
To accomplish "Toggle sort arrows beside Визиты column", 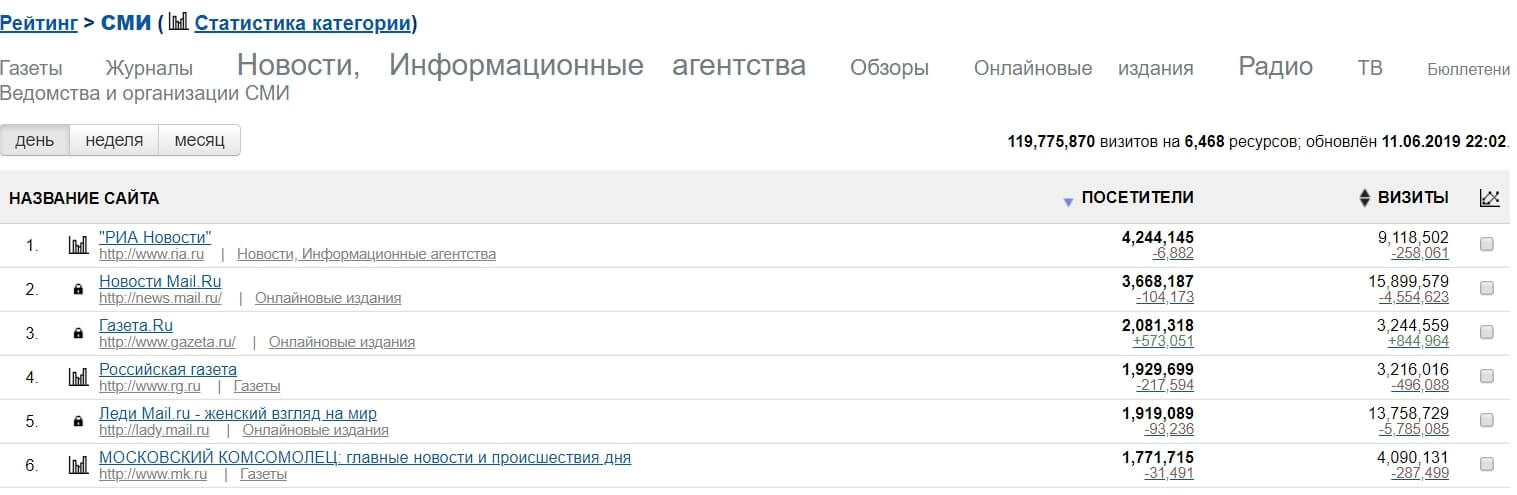I will pyautogui.click(x=1364, y=198).
